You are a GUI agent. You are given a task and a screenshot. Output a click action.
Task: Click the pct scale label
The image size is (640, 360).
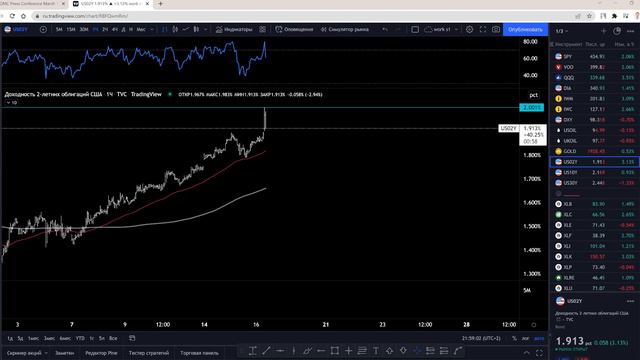click(x=533, y=95)
